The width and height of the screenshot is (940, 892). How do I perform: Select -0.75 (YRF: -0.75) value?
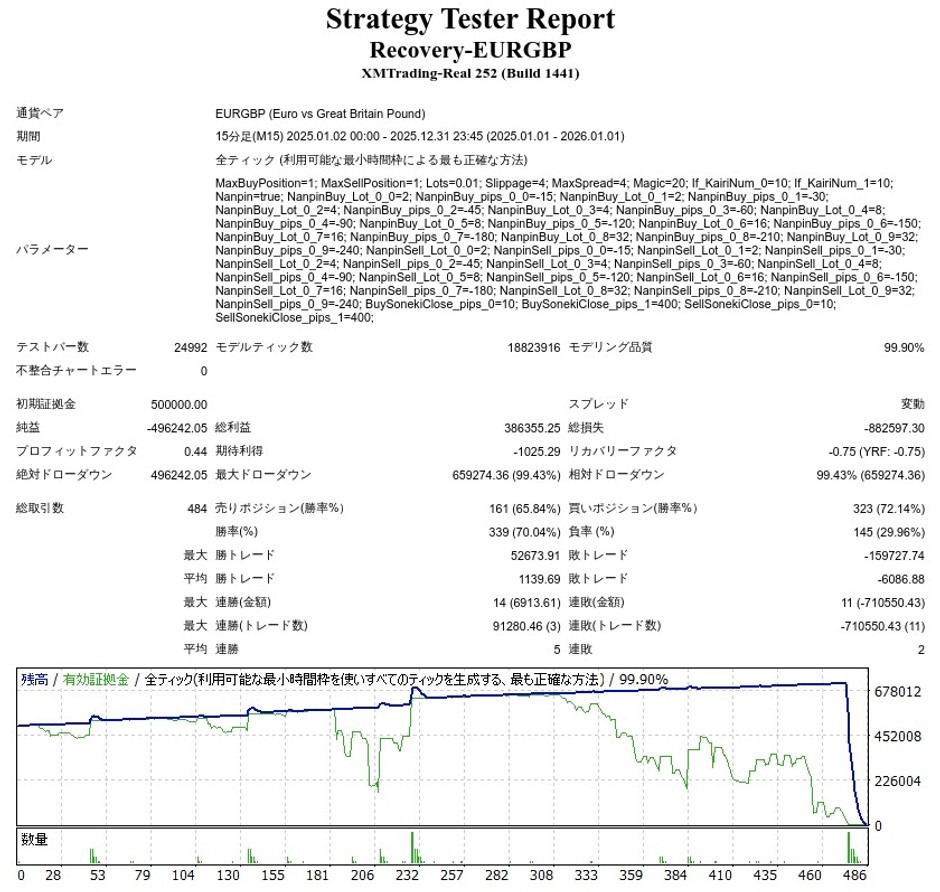pos(876,451)
